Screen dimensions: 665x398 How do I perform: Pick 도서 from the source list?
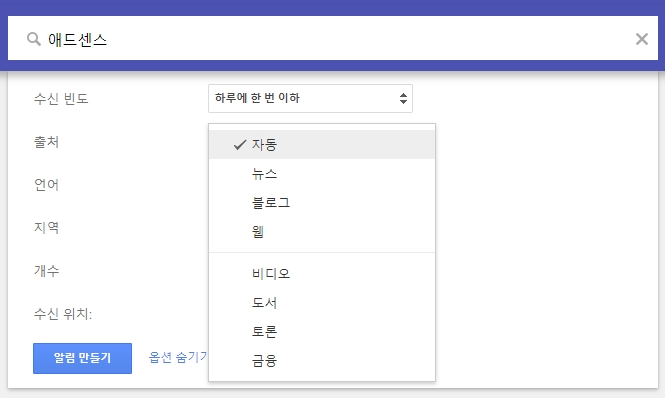[322, 303]
